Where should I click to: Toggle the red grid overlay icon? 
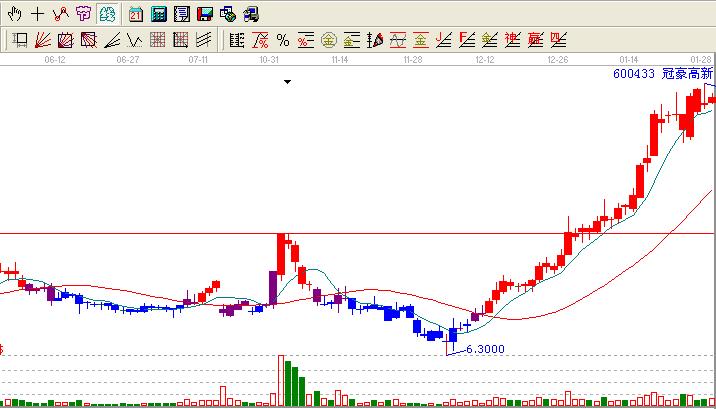pos(158,41)
